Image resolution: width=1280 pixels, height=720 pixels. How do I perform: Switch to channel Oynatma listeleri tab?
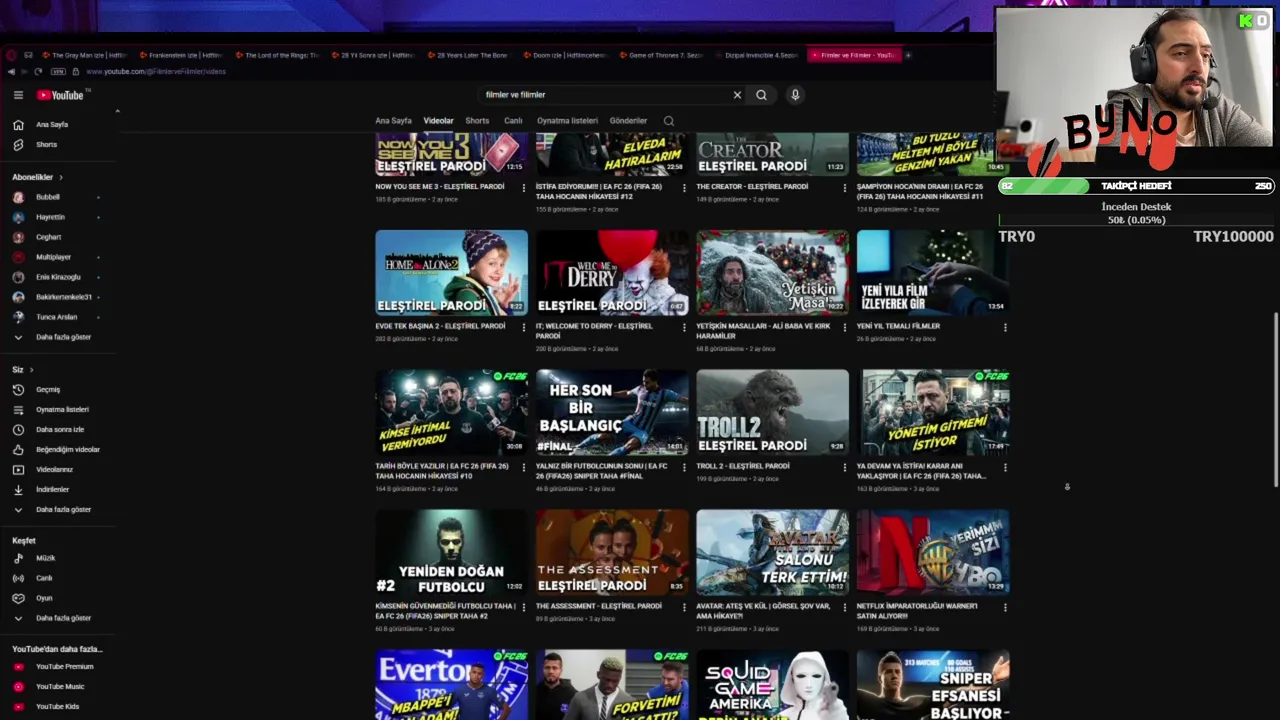567,121
